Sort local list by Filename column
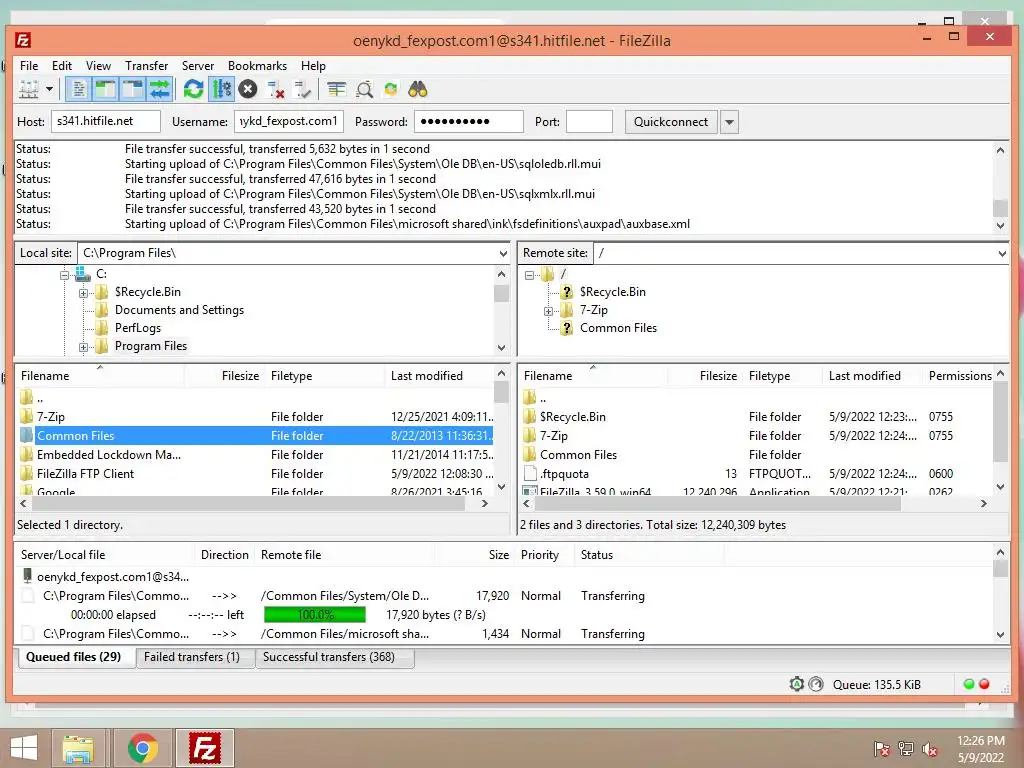The image size is (1024, 768). (x=100, y=376)
